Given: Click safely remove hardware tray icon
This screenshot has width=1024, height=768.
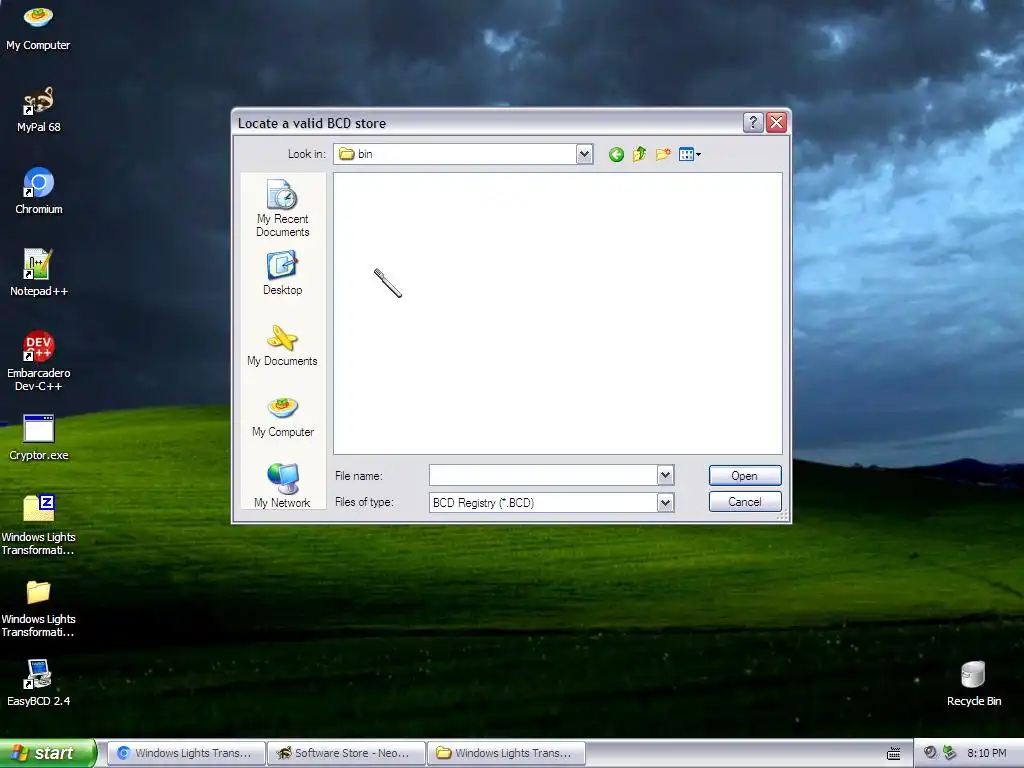Looking at the screenshot, I should pos(949,752).
